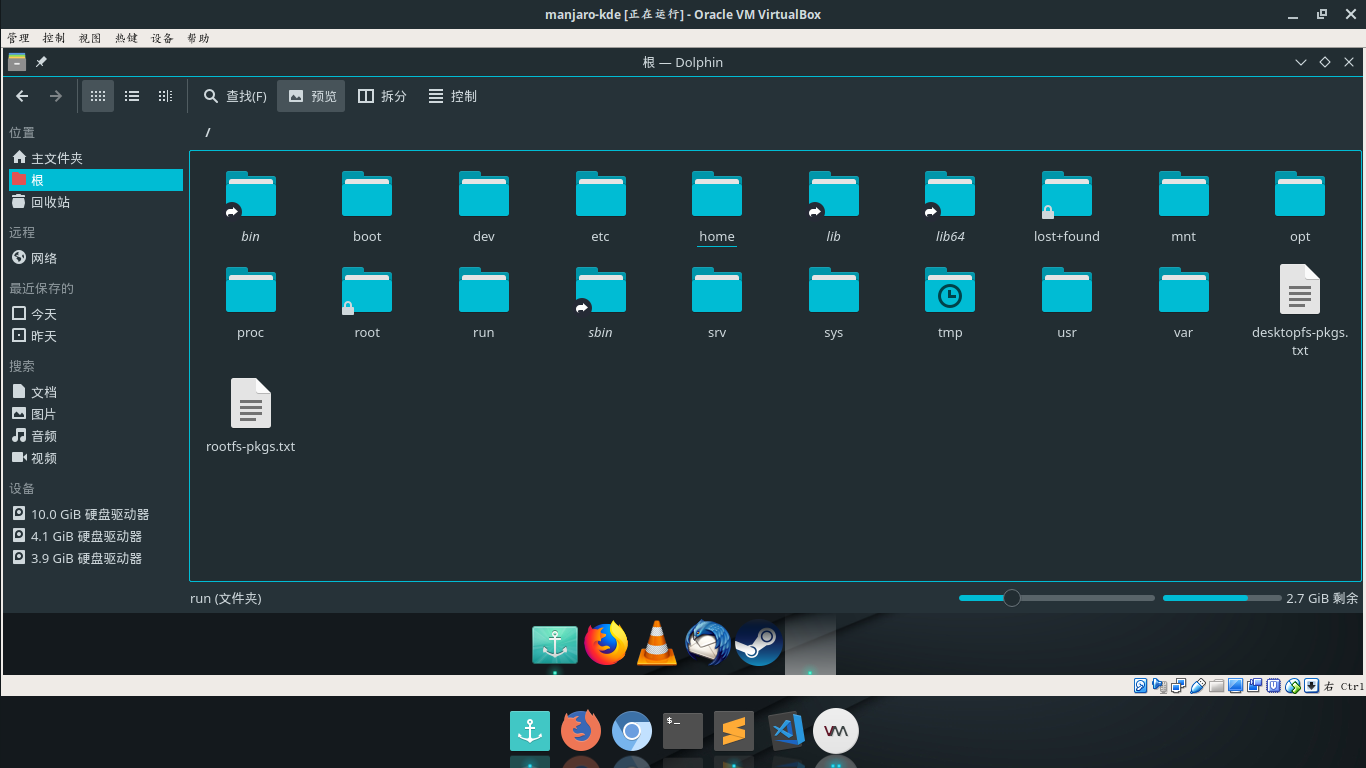Launch Thunderbird from the guest dock
This screenshot has height=768, width=1366.
pyautogui.click(x=708, y=644)
